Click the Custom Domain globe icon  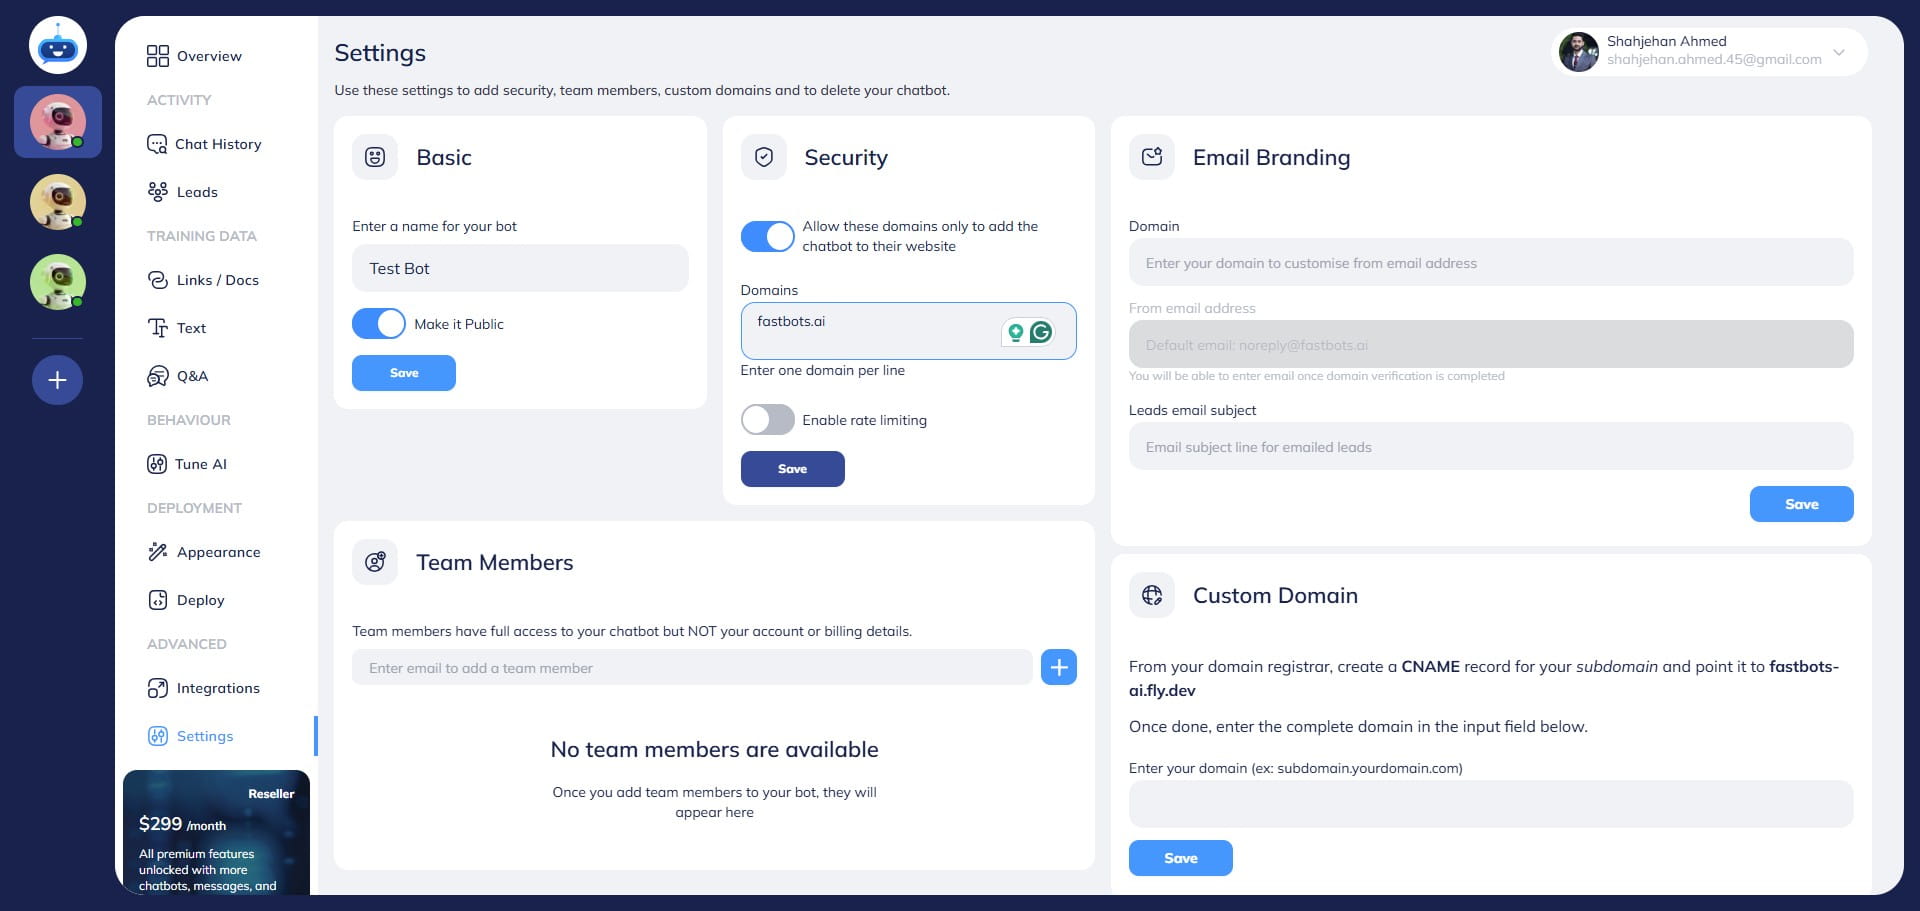point(1152,595)
